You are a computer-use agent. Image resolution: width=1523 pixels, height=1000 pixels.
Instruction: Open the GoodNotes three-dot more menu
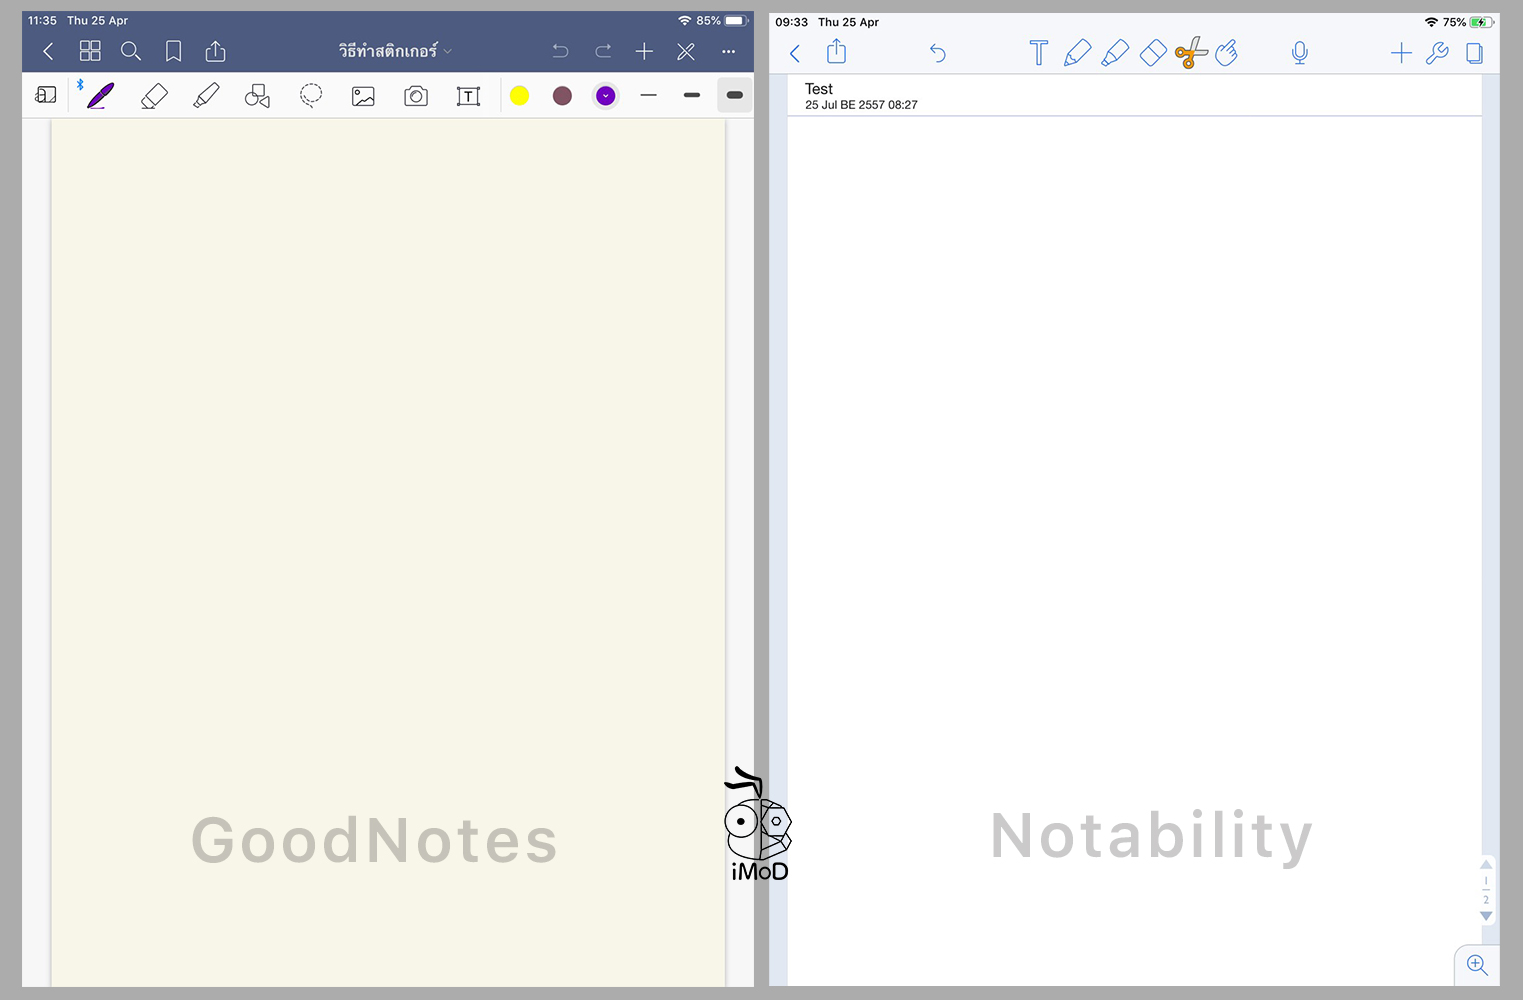coord(728,51)
